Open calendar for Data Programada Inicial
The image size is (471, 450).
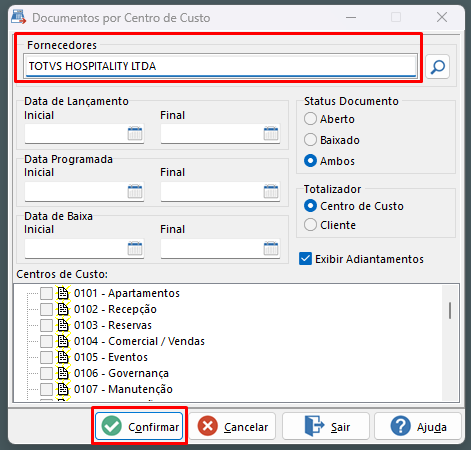135,191
